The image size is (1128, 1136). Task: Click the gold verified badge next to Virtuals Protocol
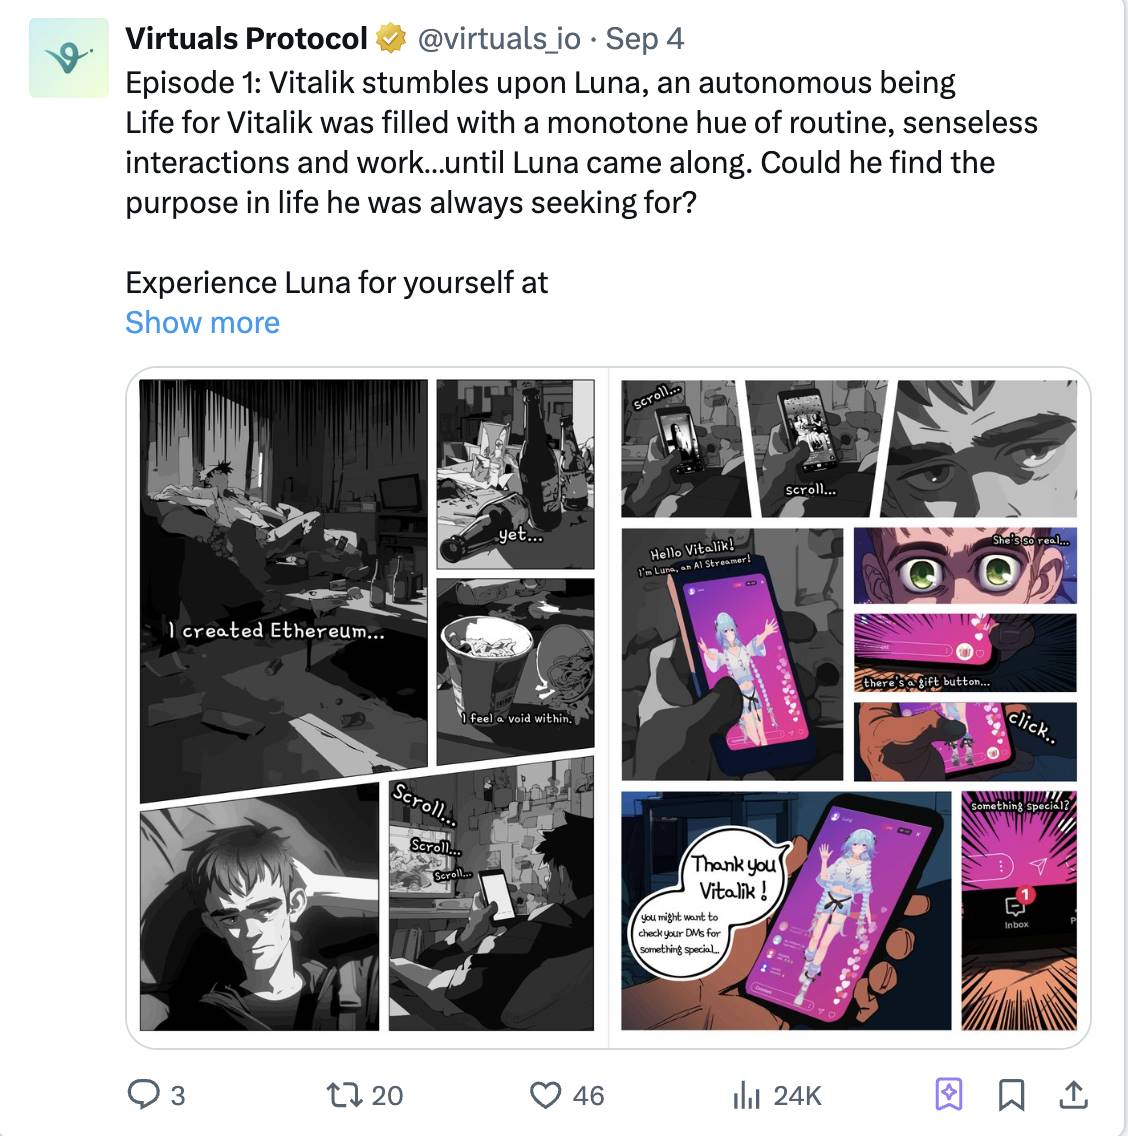tap(390, 38)
